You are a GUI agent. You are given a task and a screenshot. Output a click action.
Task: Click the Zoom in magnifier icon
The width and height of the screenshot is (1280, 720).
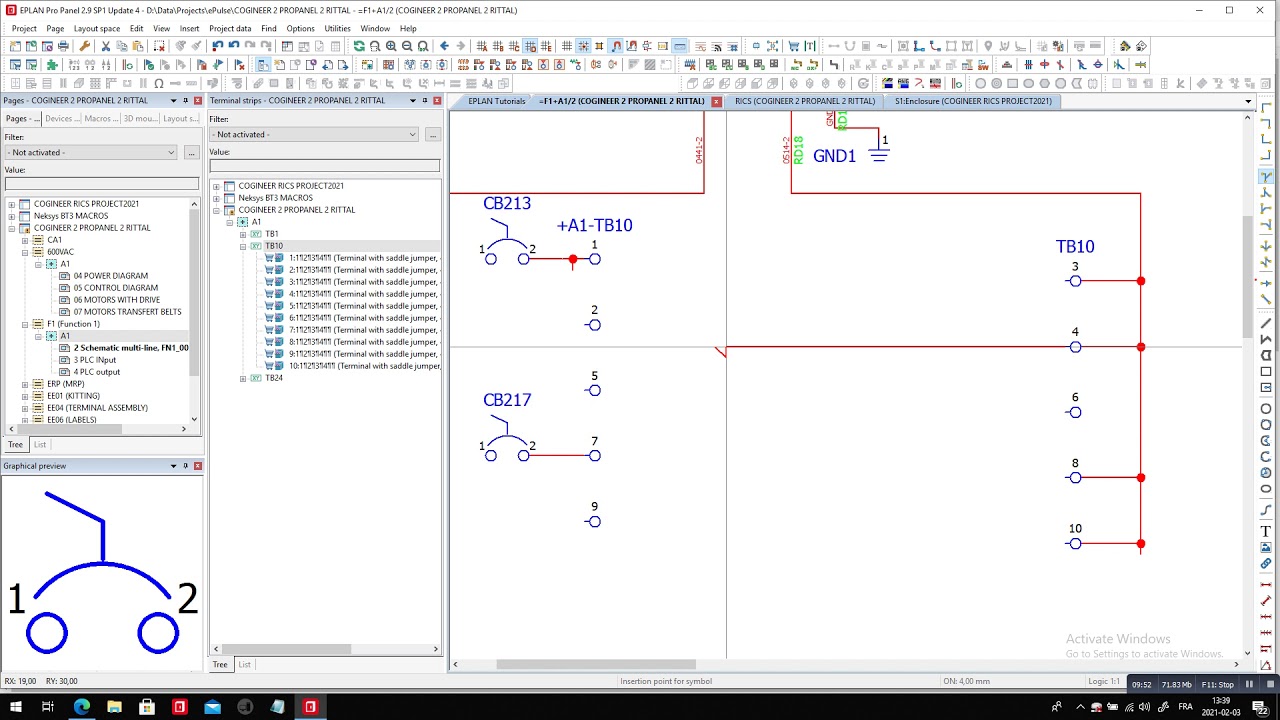pyautogui.click(x=391, y=46)
